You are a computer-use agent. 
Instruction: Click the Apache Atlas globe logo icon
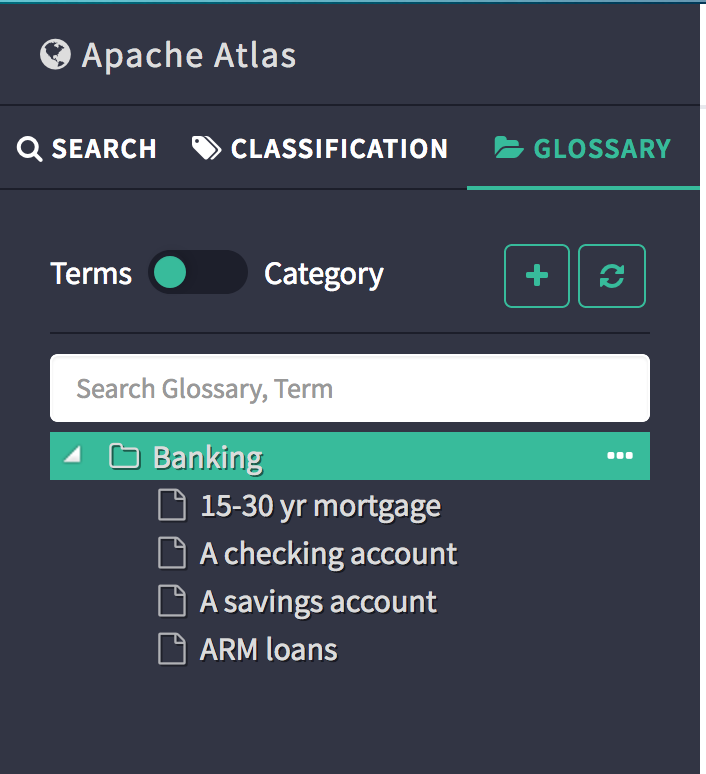point(56,54)
